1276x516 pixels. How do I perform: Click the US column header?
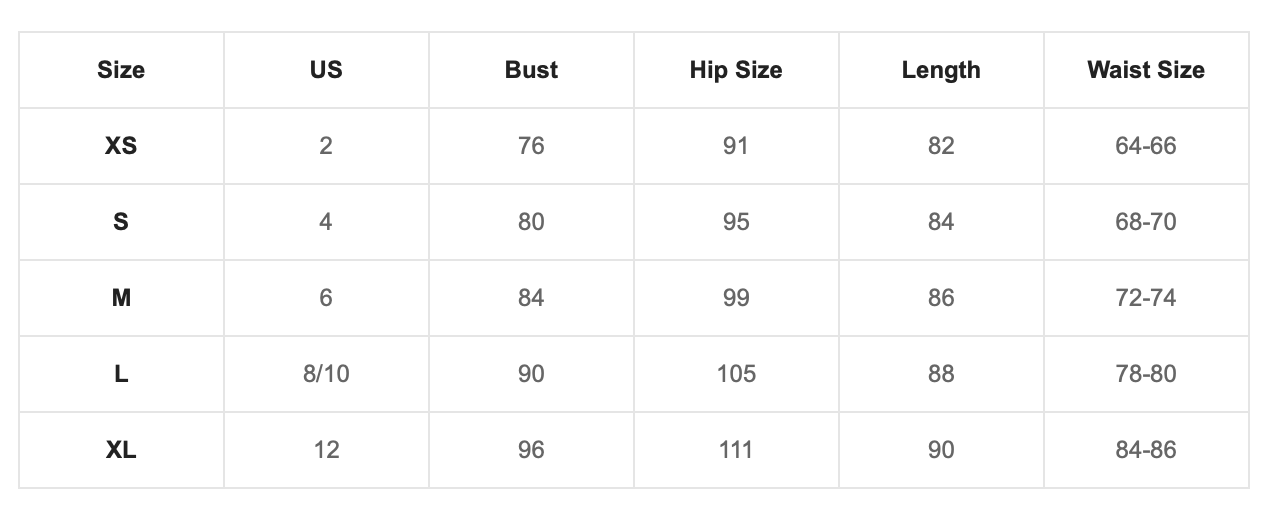click(326, 70)
